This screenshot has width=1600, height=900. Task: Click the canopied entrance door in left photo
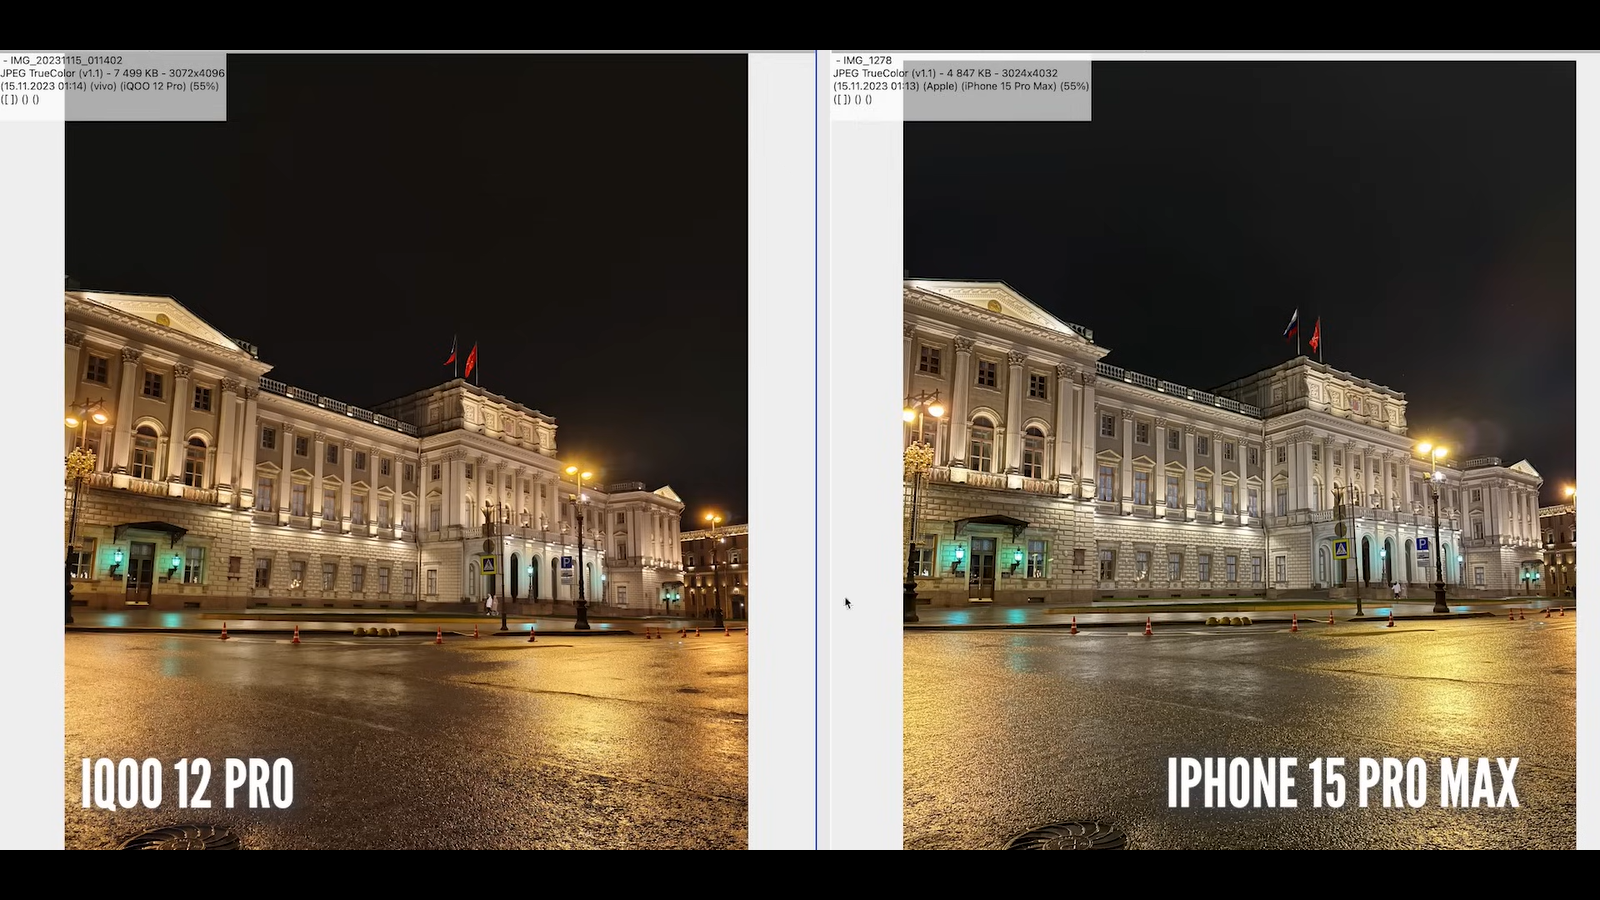tap(140, 570)
